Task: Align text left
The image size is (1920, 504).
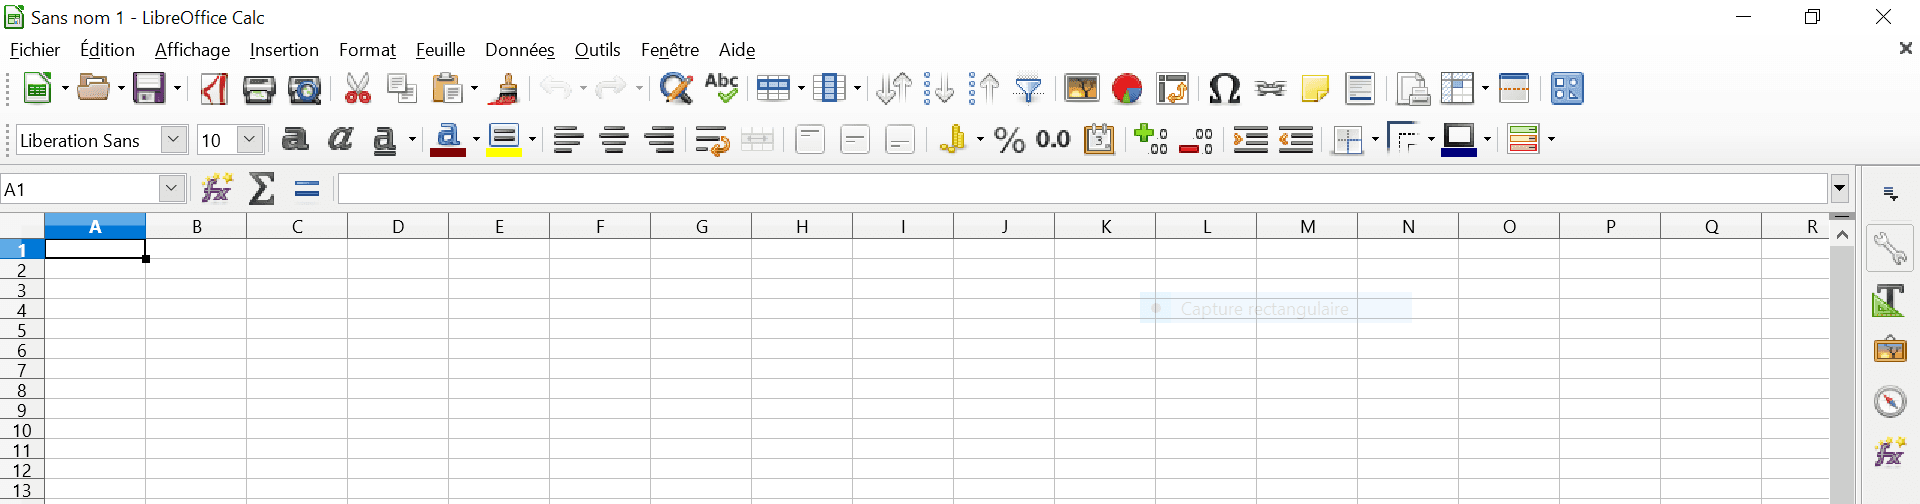Action: (x=568, y=140)
